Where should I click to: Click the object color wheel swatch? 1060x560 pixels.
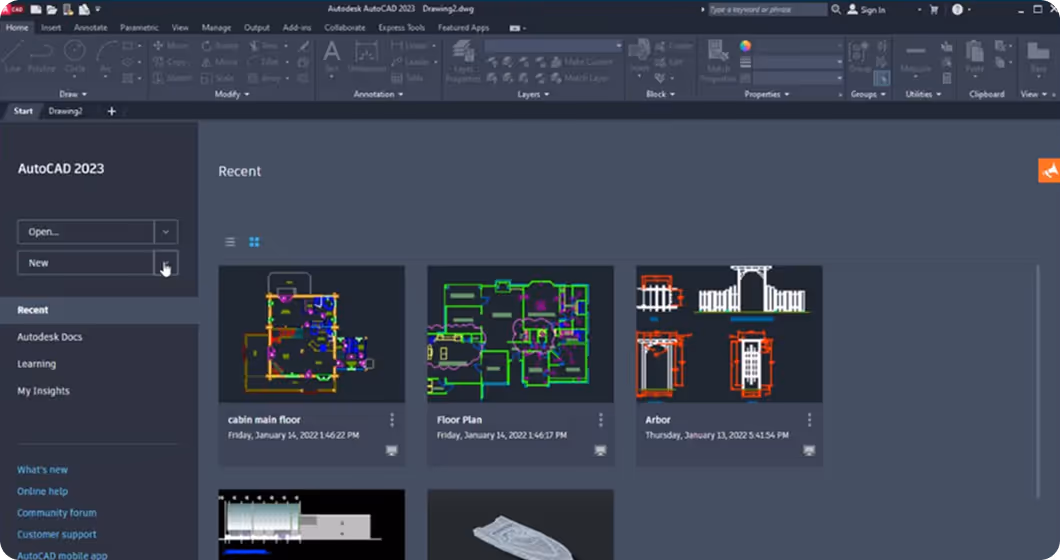(x=745, y=46)
